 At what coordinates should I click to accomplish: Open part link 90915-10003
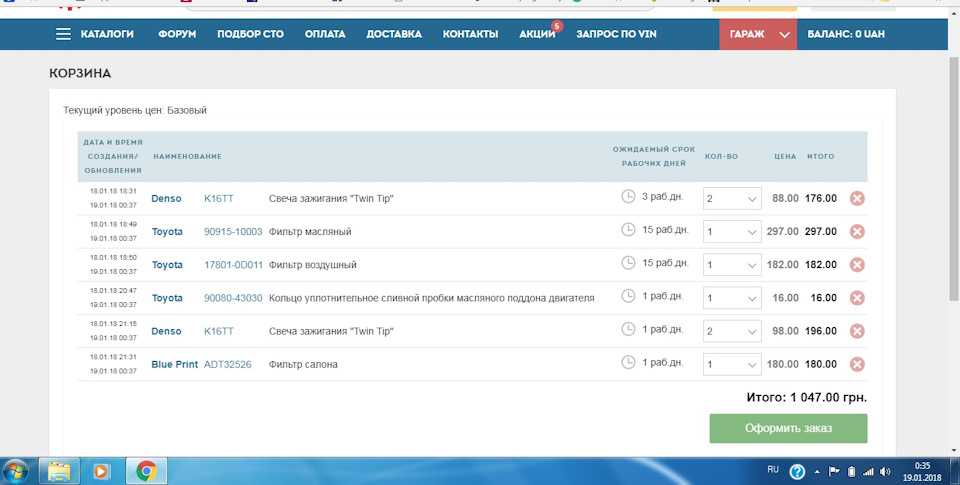[233, 231]
